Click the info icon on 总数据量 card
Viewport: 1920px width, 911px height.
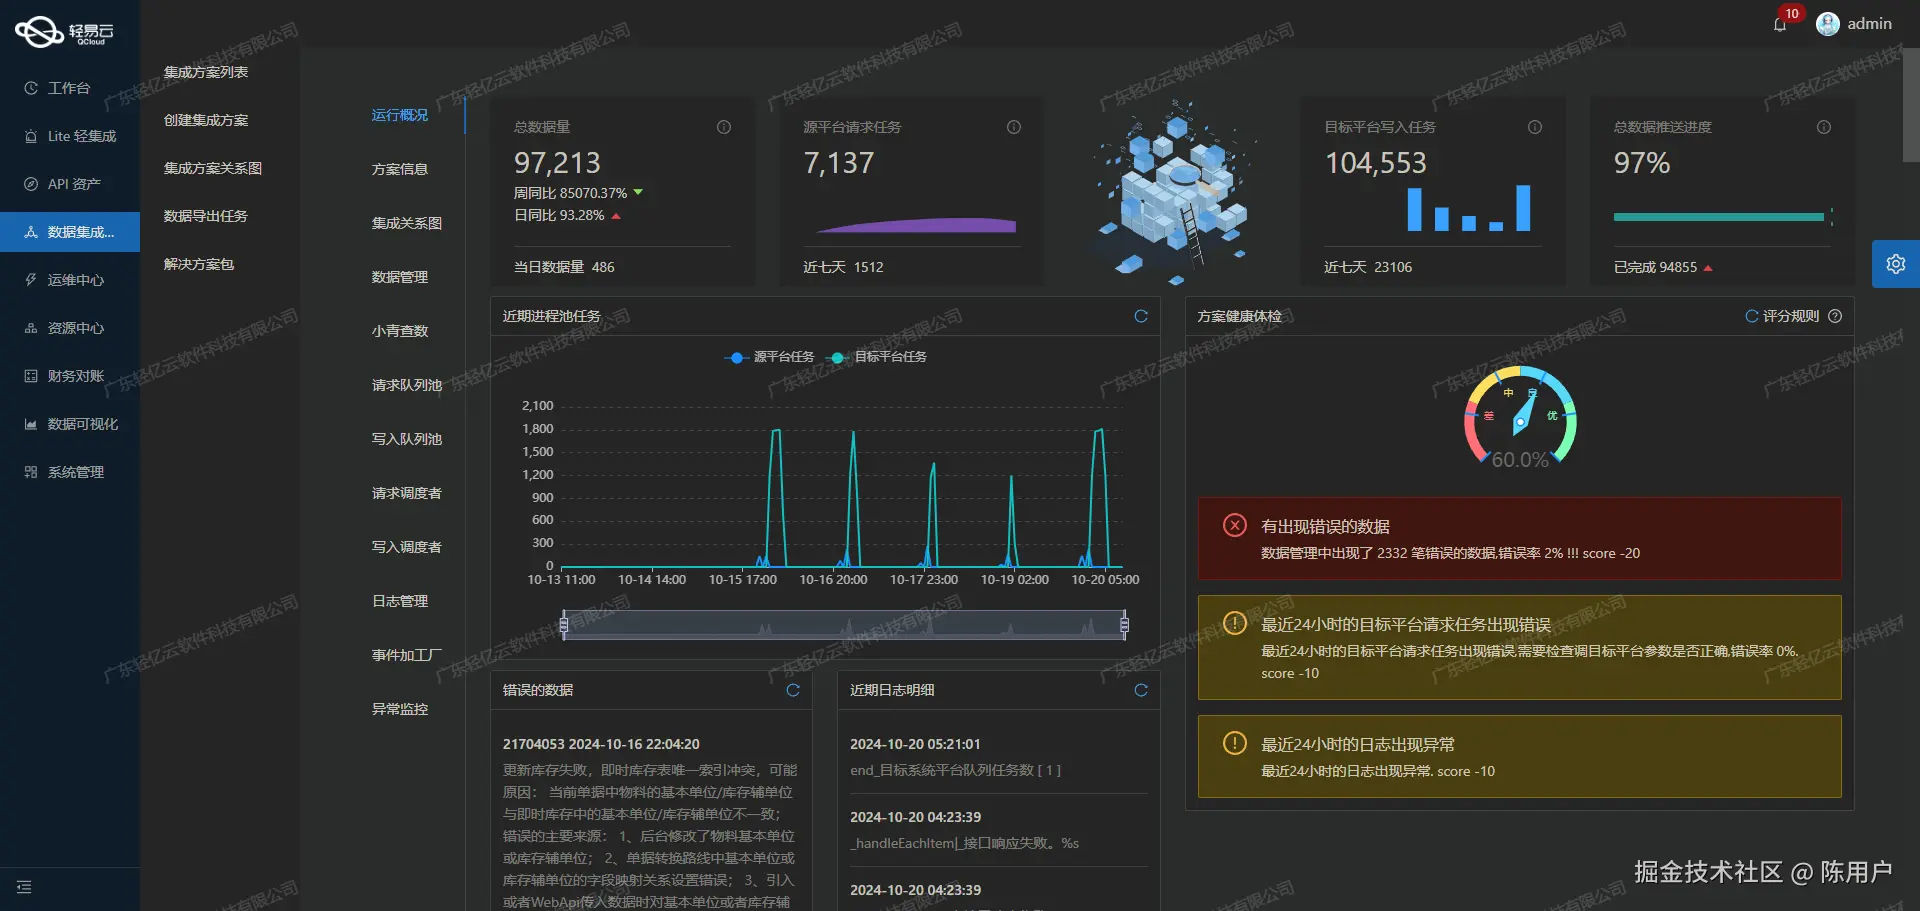tap(724, 127)
